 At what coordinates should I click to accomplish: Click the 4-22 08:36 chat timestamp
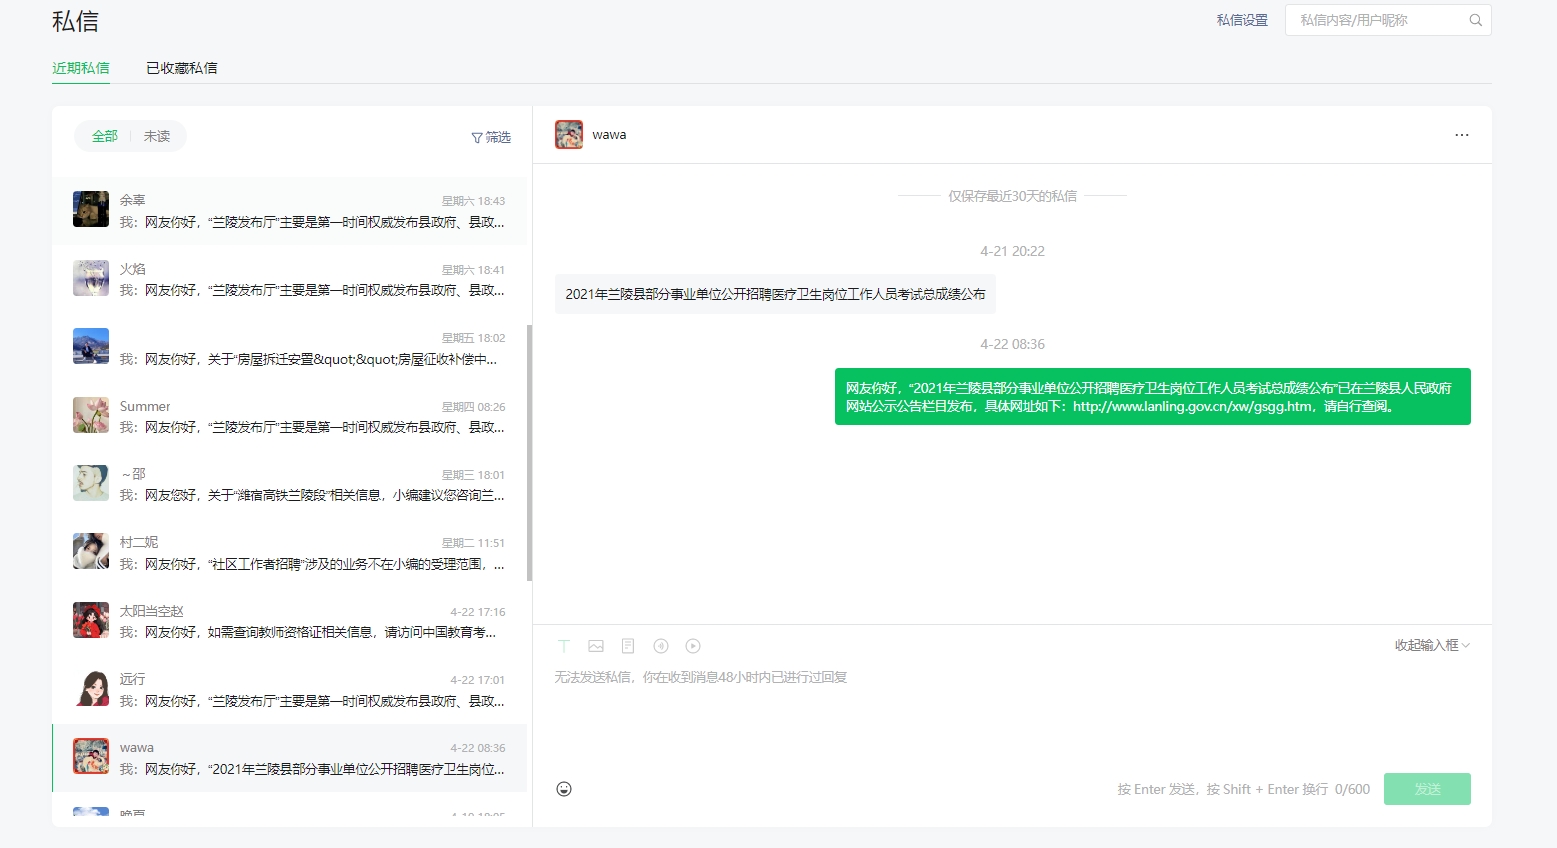tap(1012, 344)
